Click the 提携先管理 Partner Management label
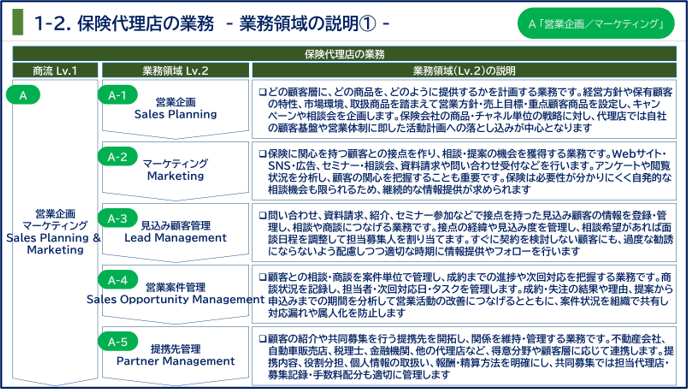 176,355
